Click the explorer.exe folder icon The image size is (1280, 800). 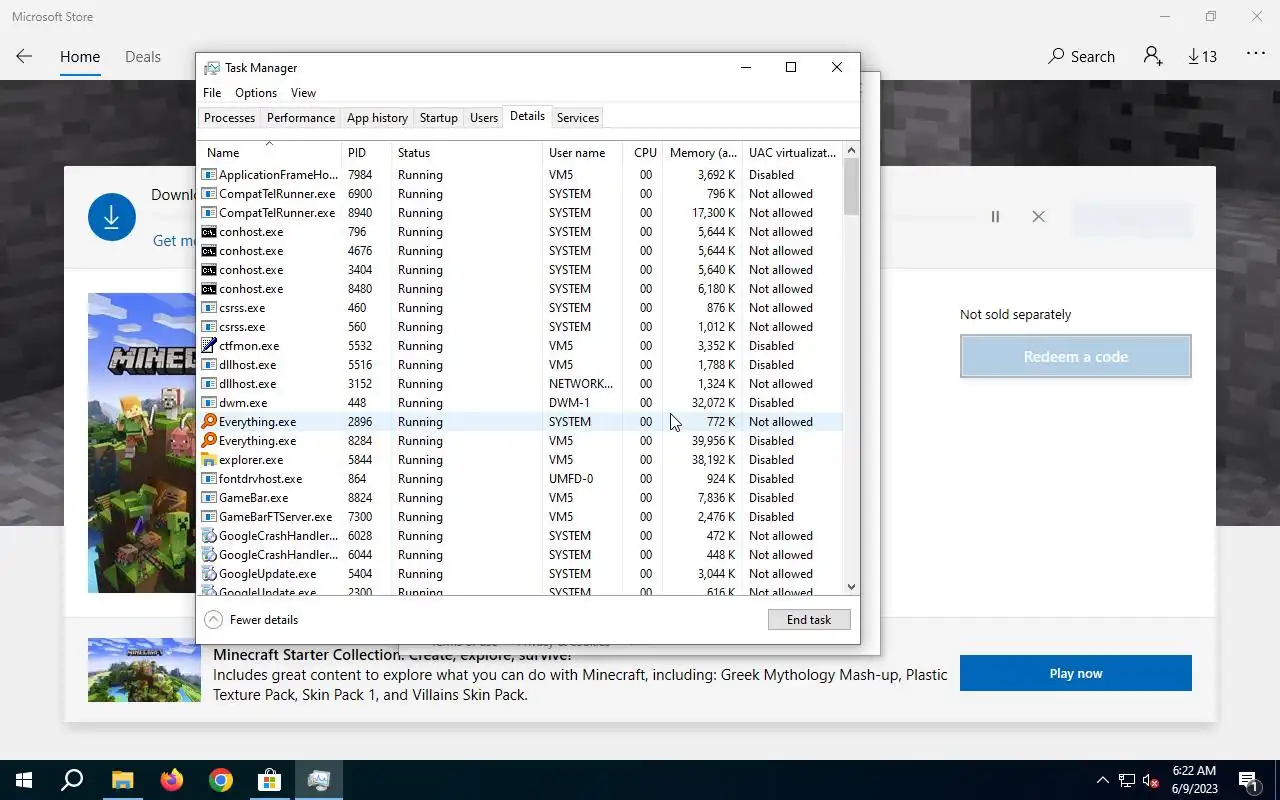click(x=209, y=460)
